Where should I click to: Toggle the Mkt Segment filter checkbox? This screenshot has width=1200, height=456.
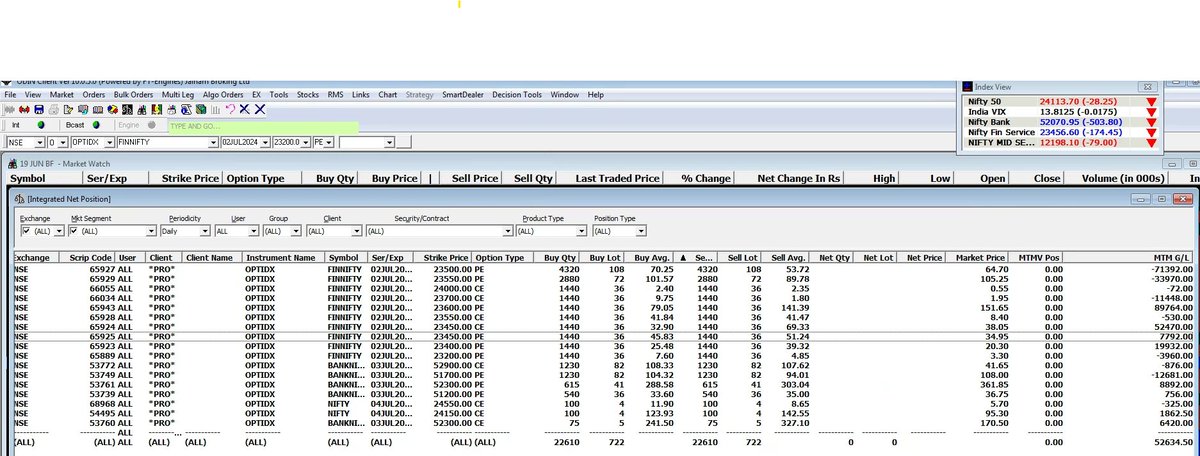[75, 230]
